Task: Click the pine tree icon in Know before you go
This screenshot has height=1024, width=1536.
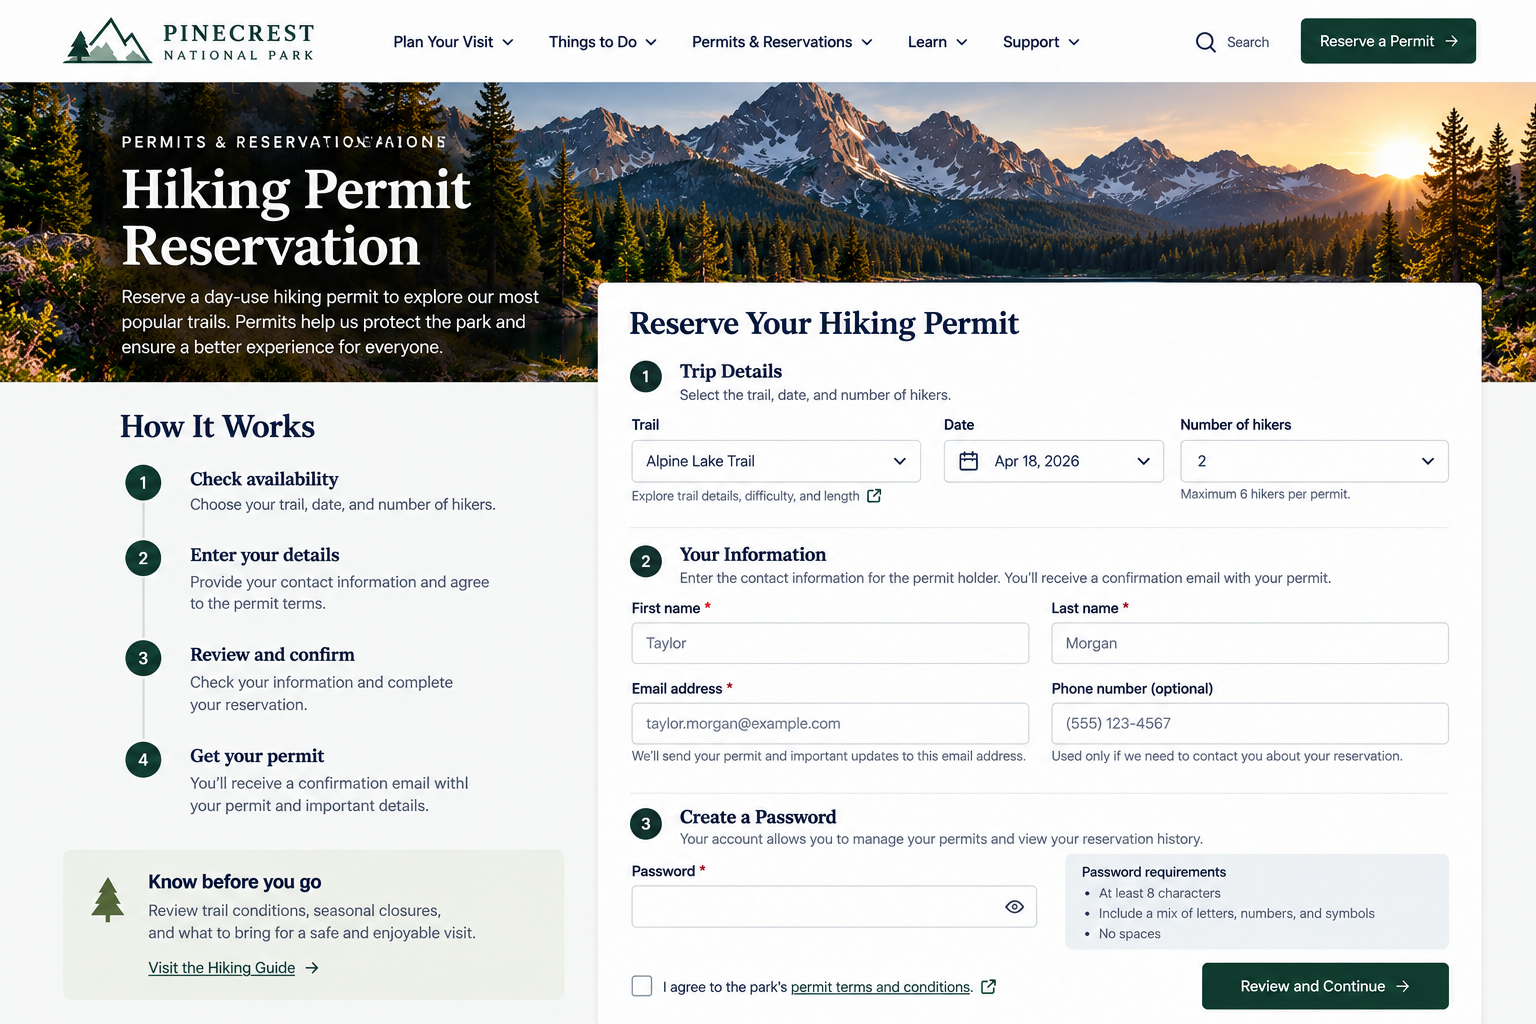Action: [108, 899]
